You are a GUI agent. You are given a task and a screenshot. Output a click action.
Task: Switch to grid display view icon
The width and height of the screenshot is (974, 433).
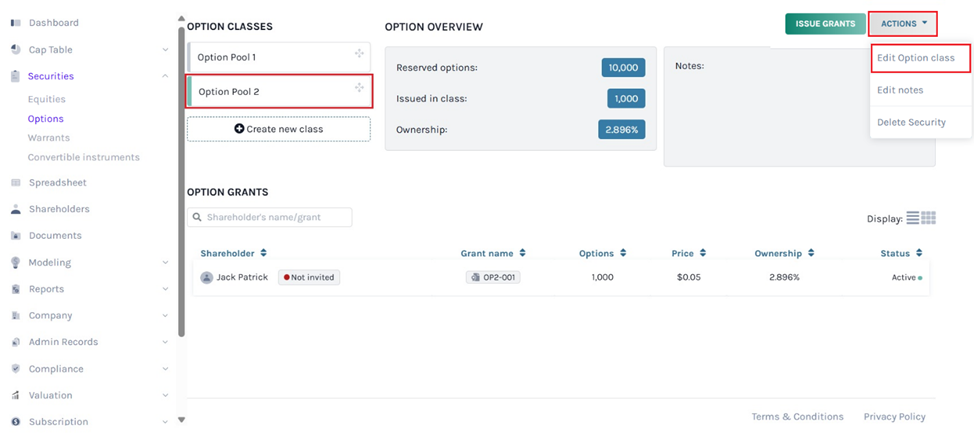pyautogui.click(x=928, y=218)
